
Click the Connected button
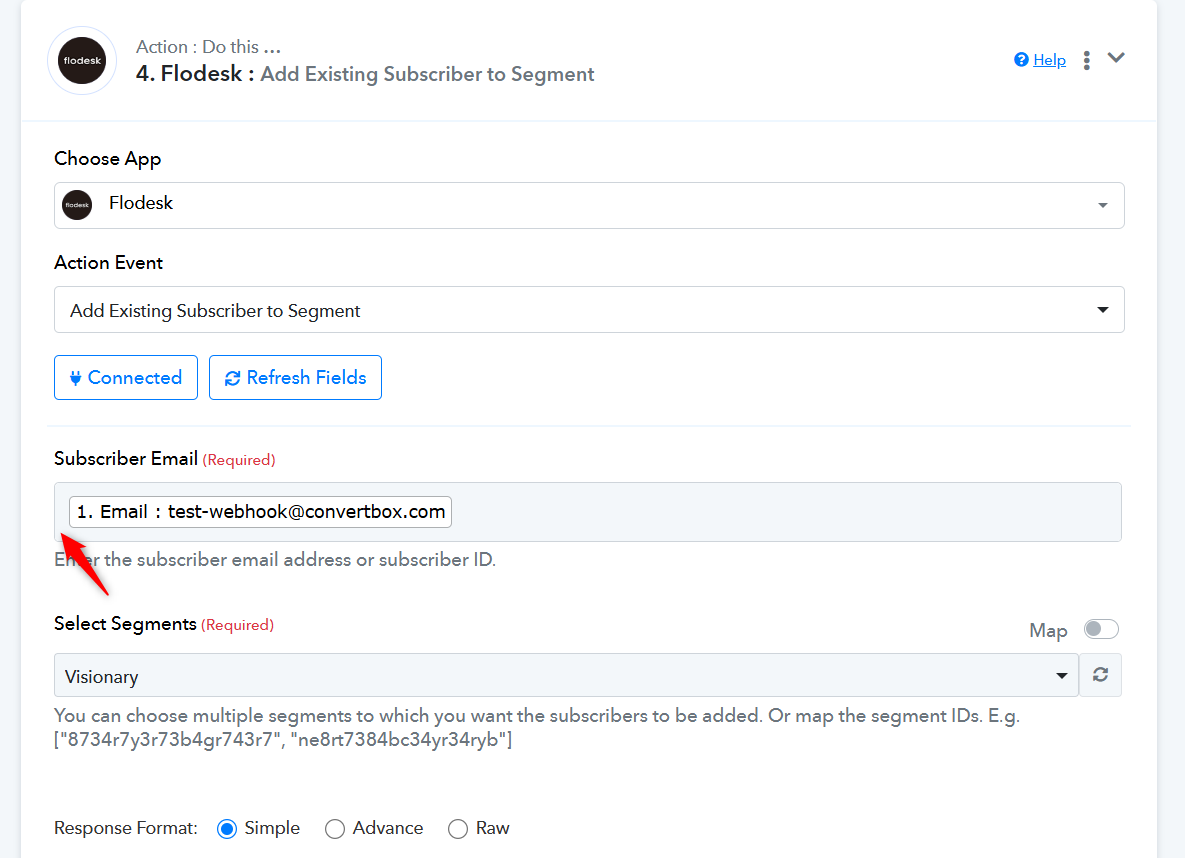pos(126,378)
